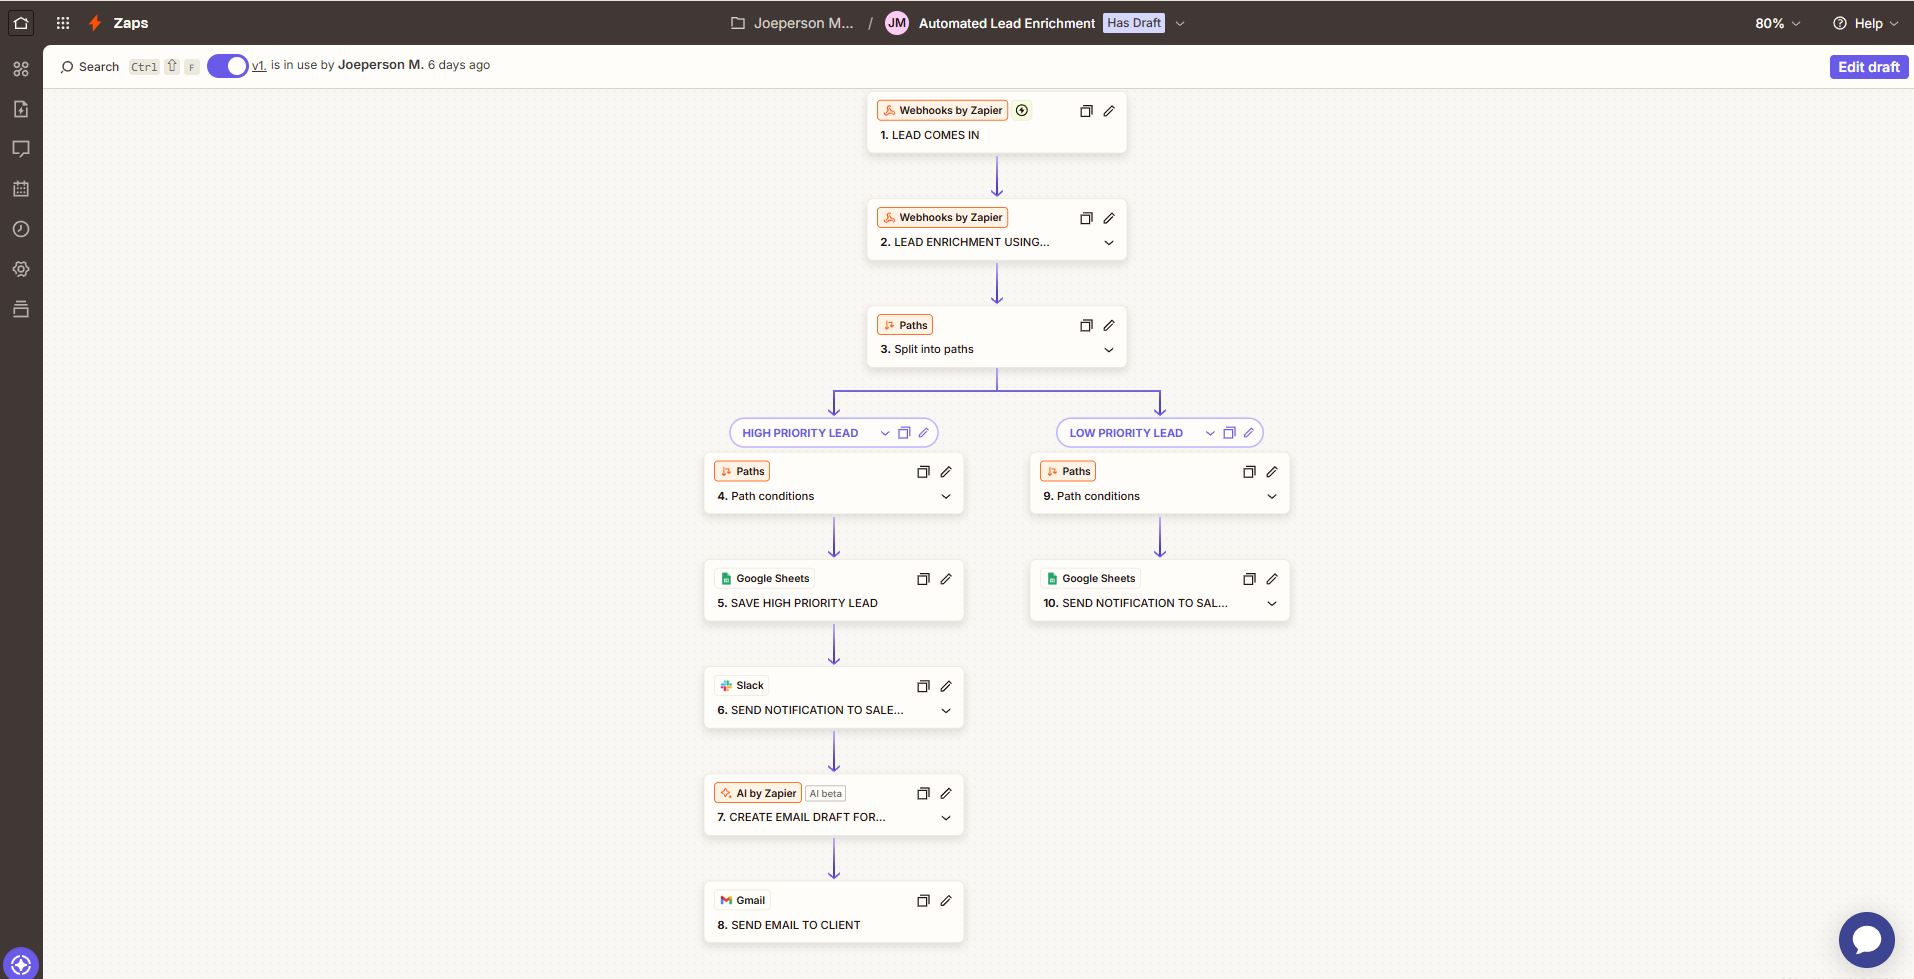The height and width of the screenshot is (979, 1914).
Task: Open the Zap details file icon in sidebar
Action: coord(21,109)
